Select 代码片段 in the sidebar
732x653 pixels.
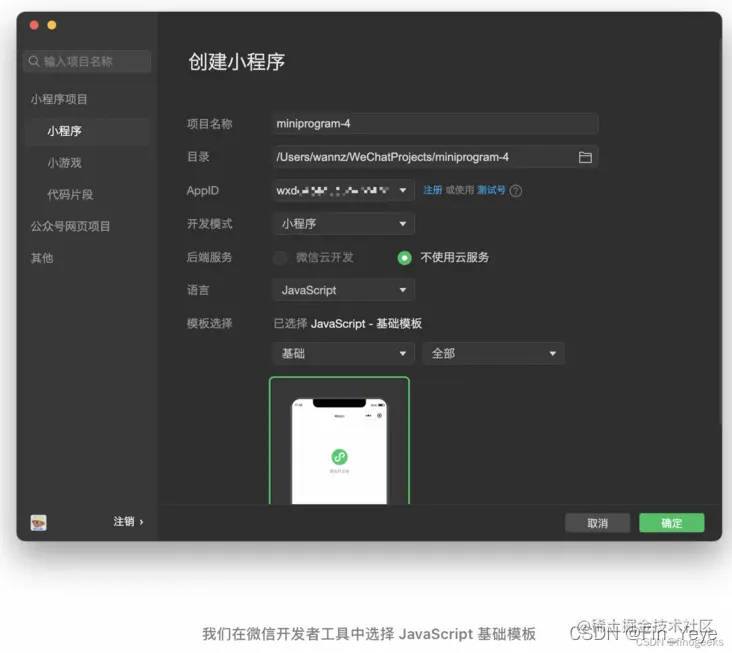tap(70, 195)
